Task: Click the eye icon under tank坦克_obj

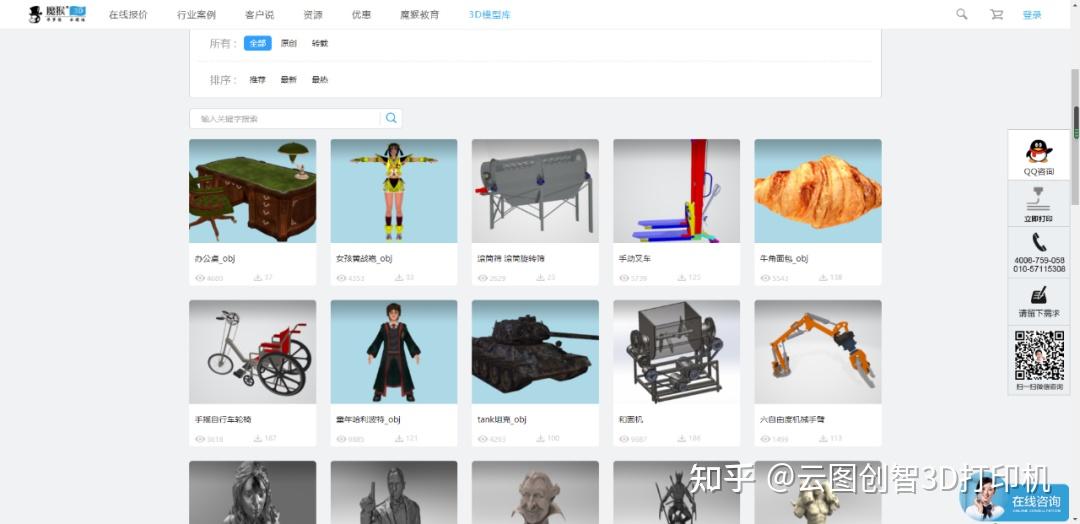Action: click(x=482, y=439)
